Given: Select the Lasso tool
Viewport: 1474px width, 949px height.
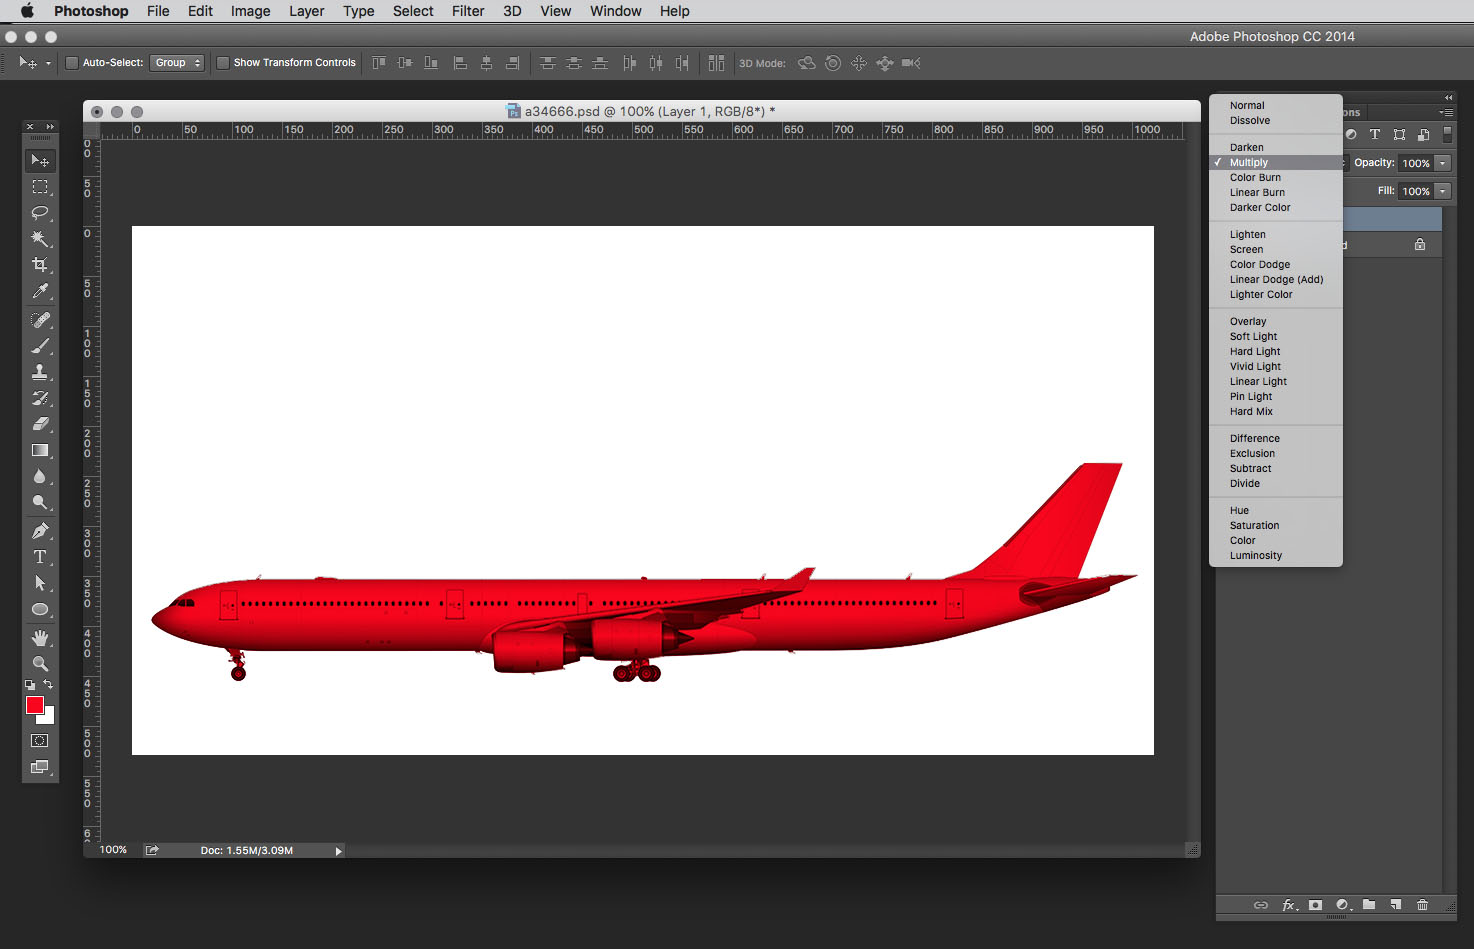Looking at the screenshot, I should pyautogui.click(x=40, y=213).
